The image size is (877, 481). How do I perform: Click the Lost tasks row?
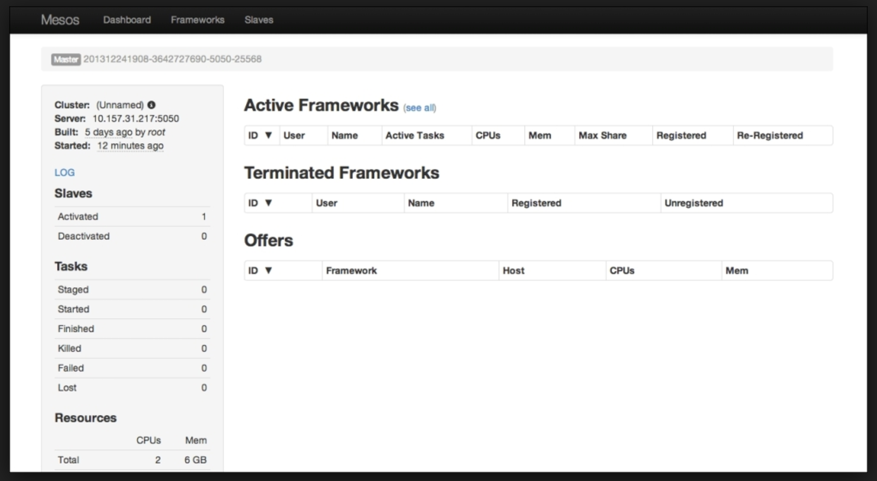coord(132,388)
